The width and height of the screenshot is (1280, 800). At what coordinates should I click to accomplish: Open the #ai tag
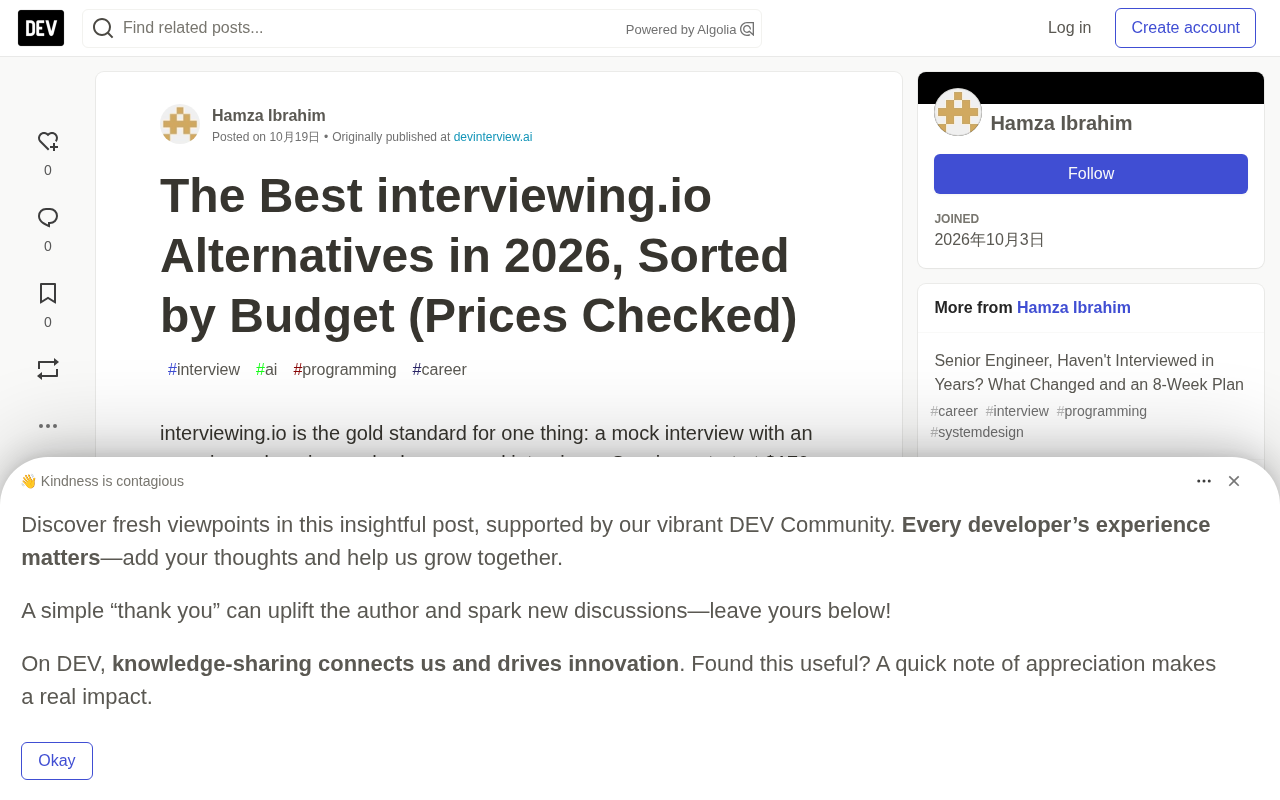(267, 370)
